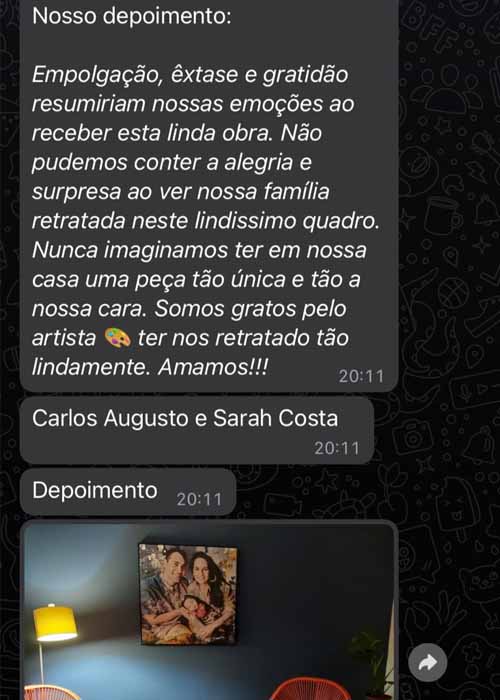Tap the word "Empolgação" in the testimonial
The height and width of the screenshot is (700, 500).
[x=95, y=75]
